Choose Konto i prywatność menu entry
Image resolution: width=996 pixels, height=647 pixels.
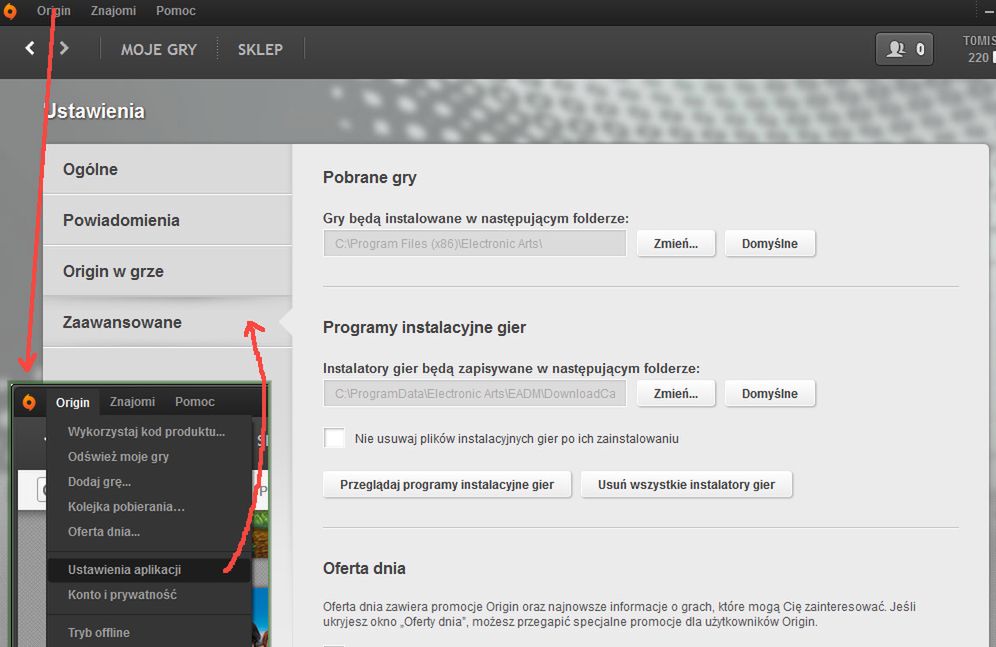click(149, 595)
